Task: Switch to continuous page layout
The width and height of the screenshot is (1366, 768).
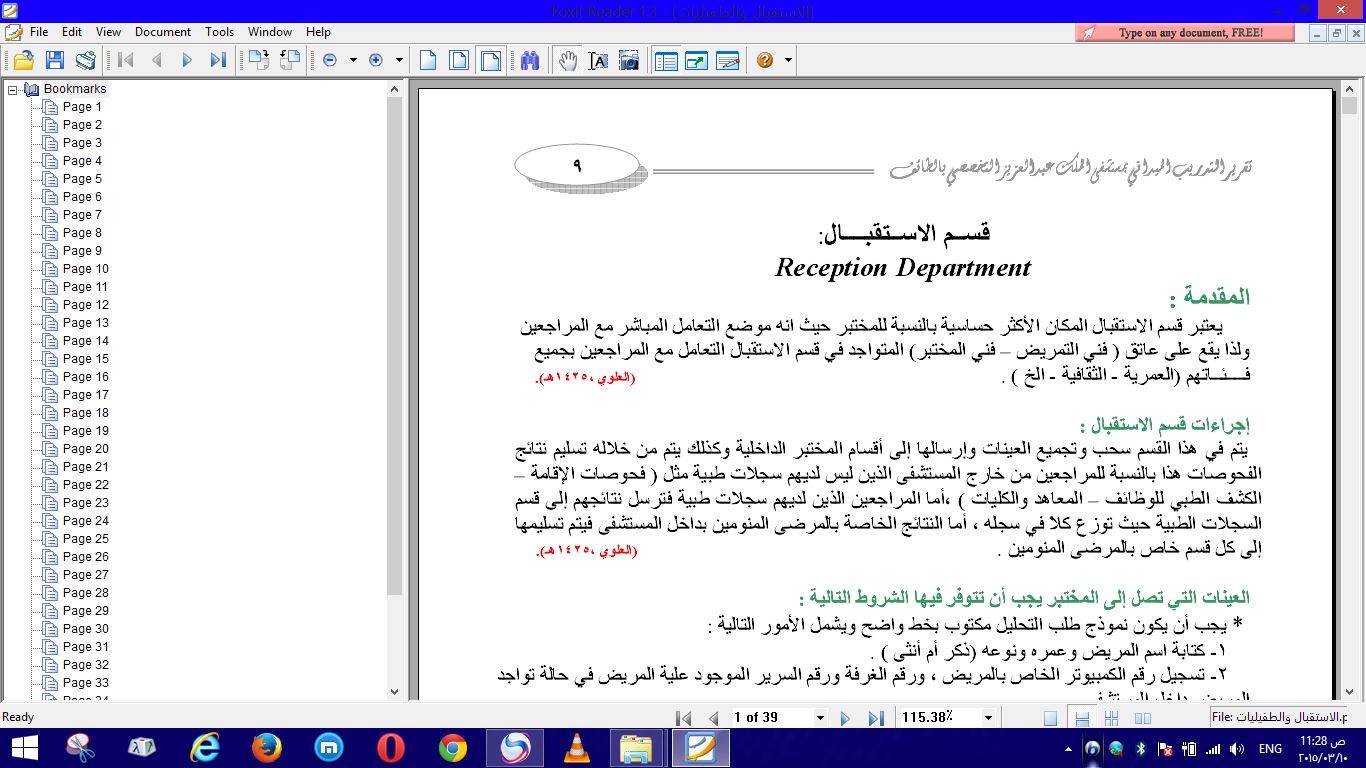Action: pos(1081,718)
